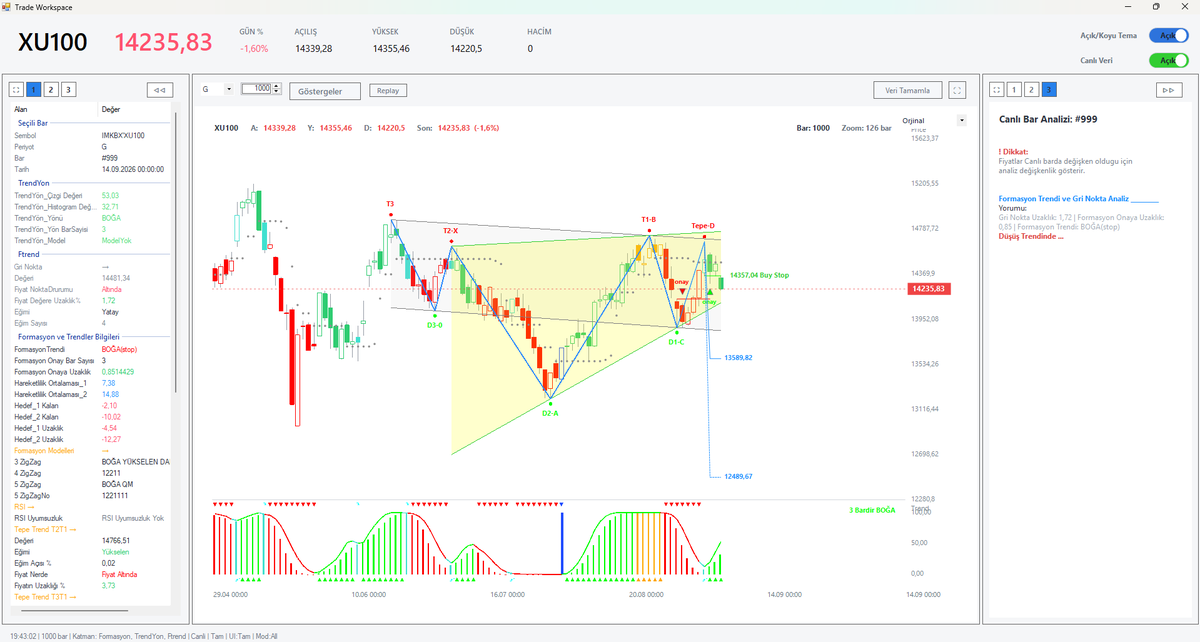Click the Veri Tamamla button
1200x642 pixels.
908,90
